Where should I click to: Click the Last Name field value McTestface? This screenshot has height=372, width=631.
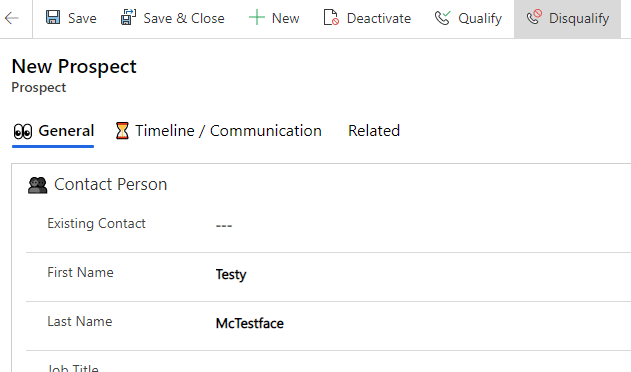[x=250, y=323]
